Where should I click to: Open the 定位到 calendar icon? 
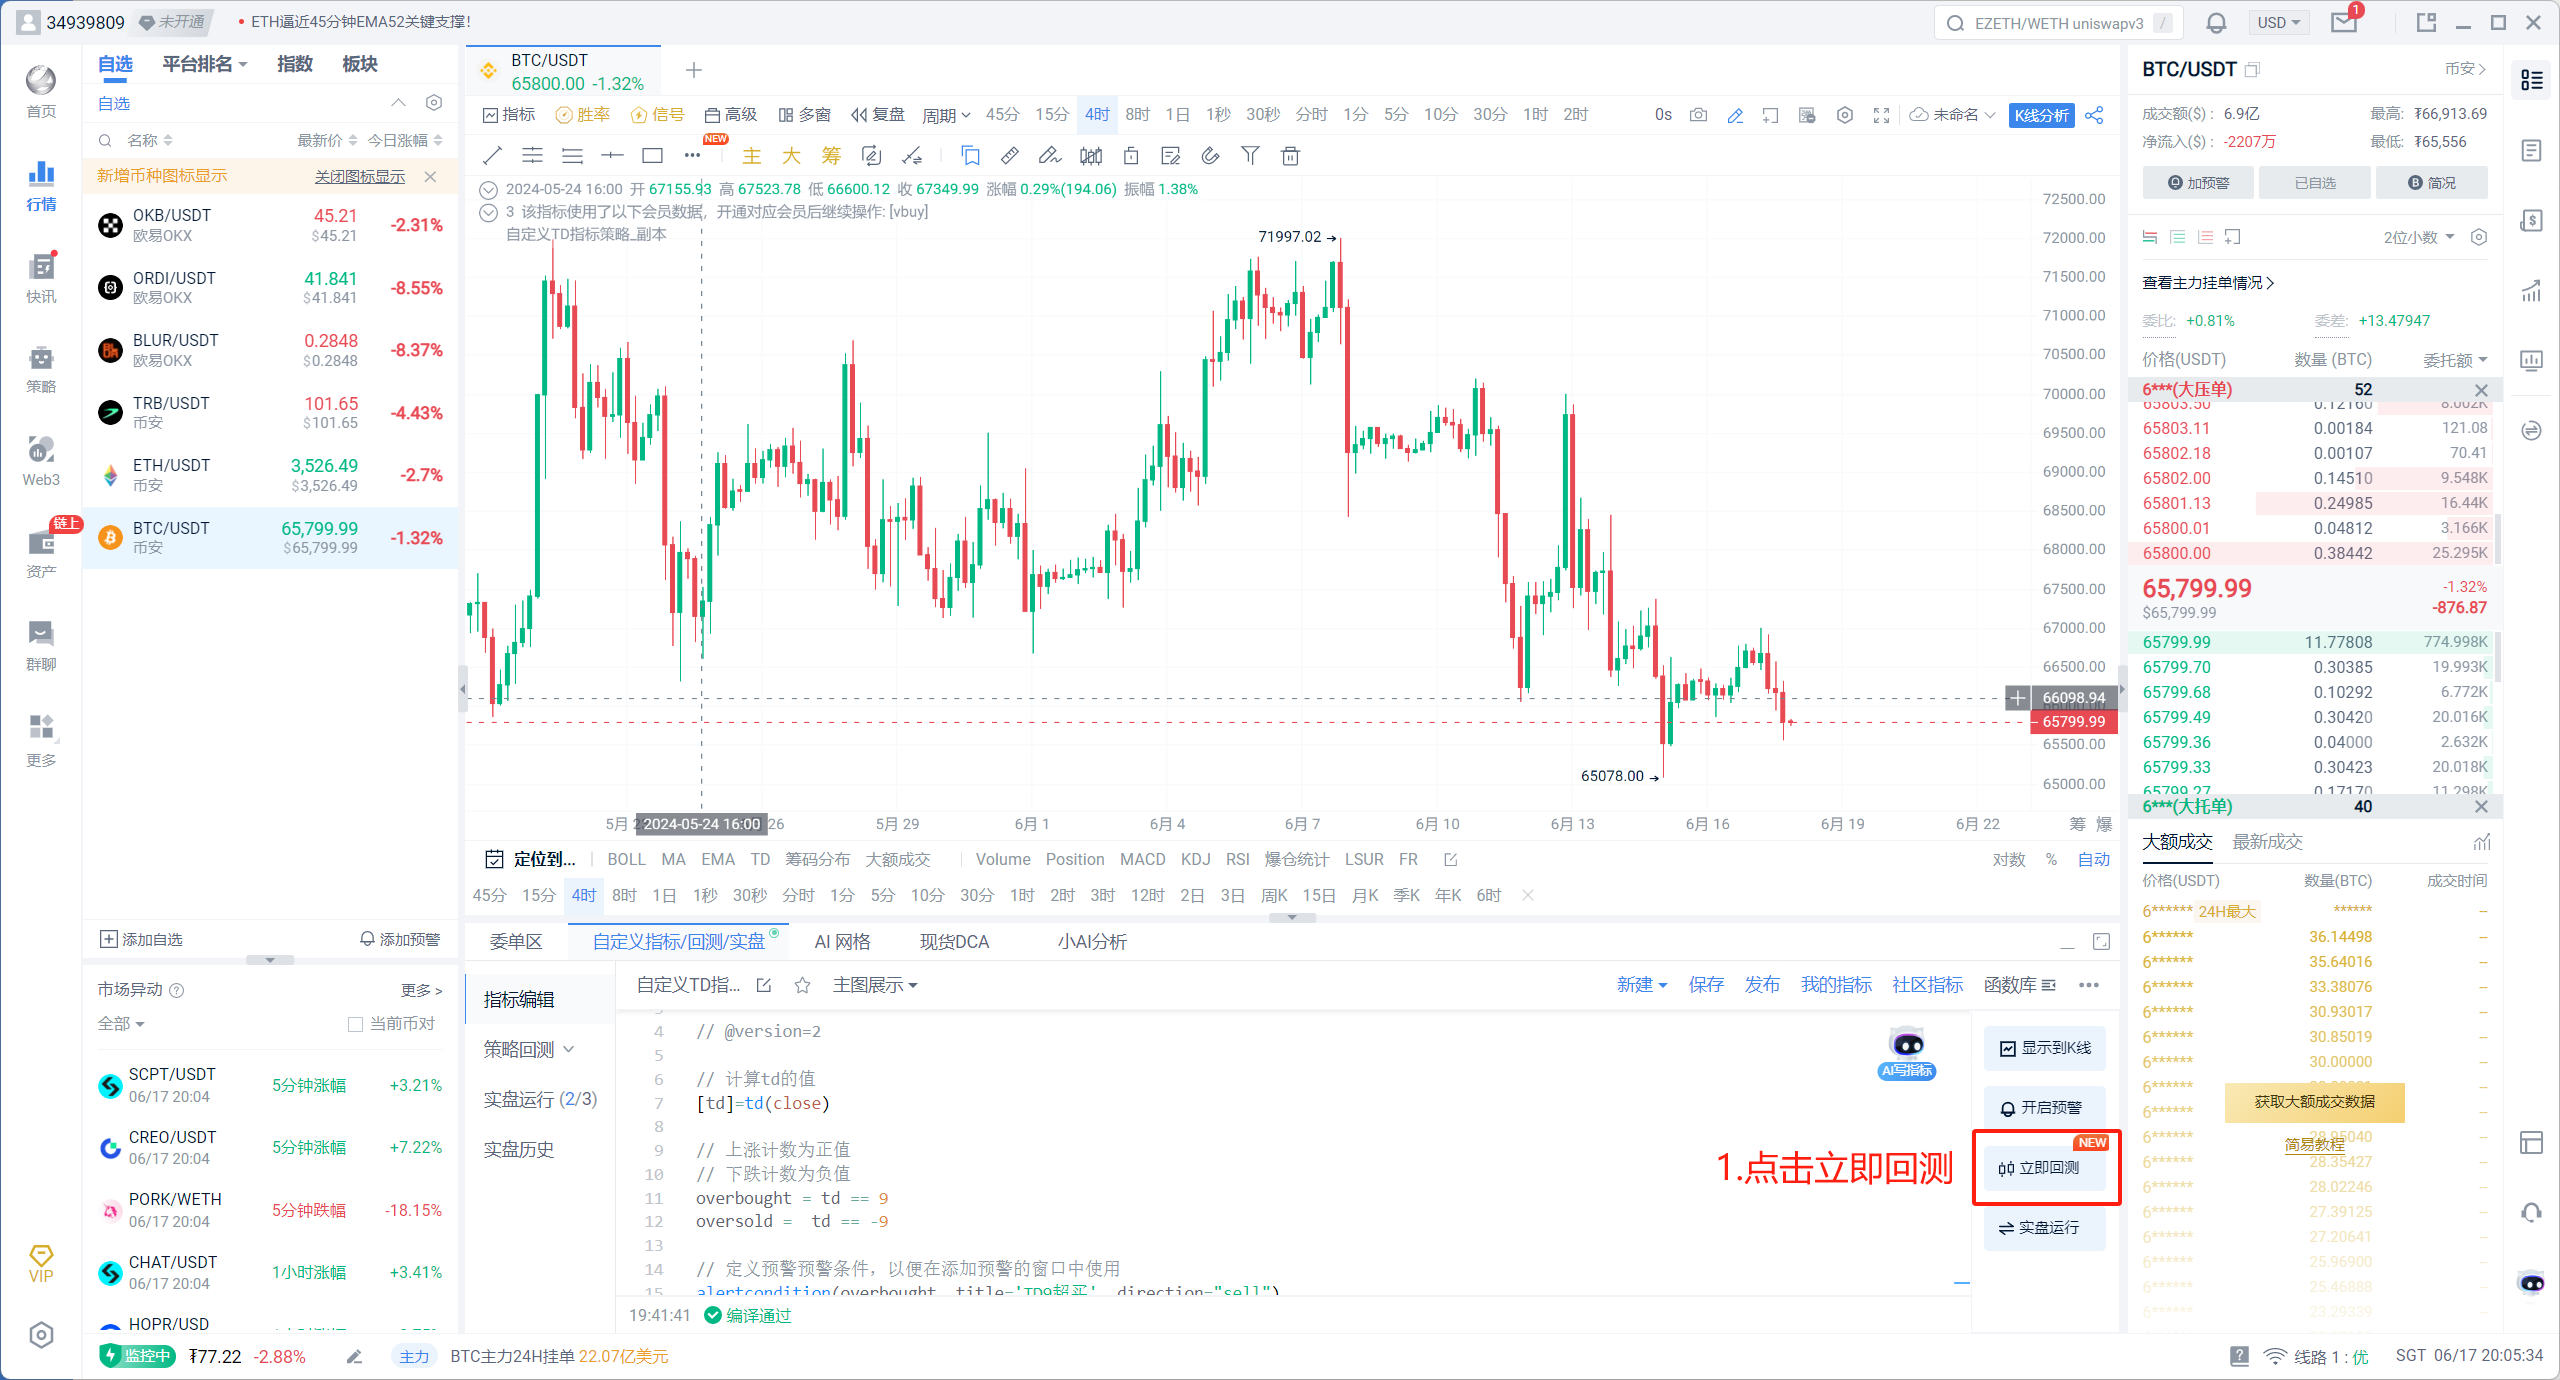tap(494, 859)
